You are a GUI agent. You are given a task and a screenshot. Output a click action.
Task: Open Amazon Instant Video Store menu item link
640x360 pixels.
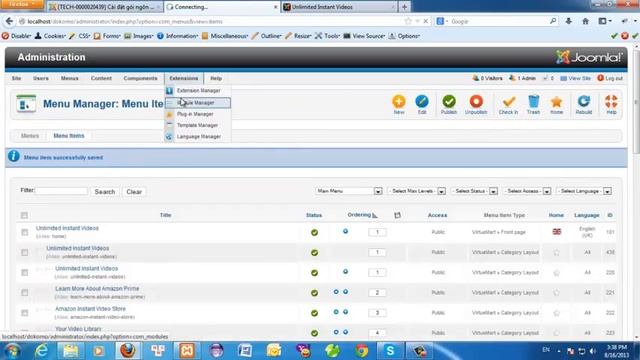pyautogui.click(x=90, y=309)
